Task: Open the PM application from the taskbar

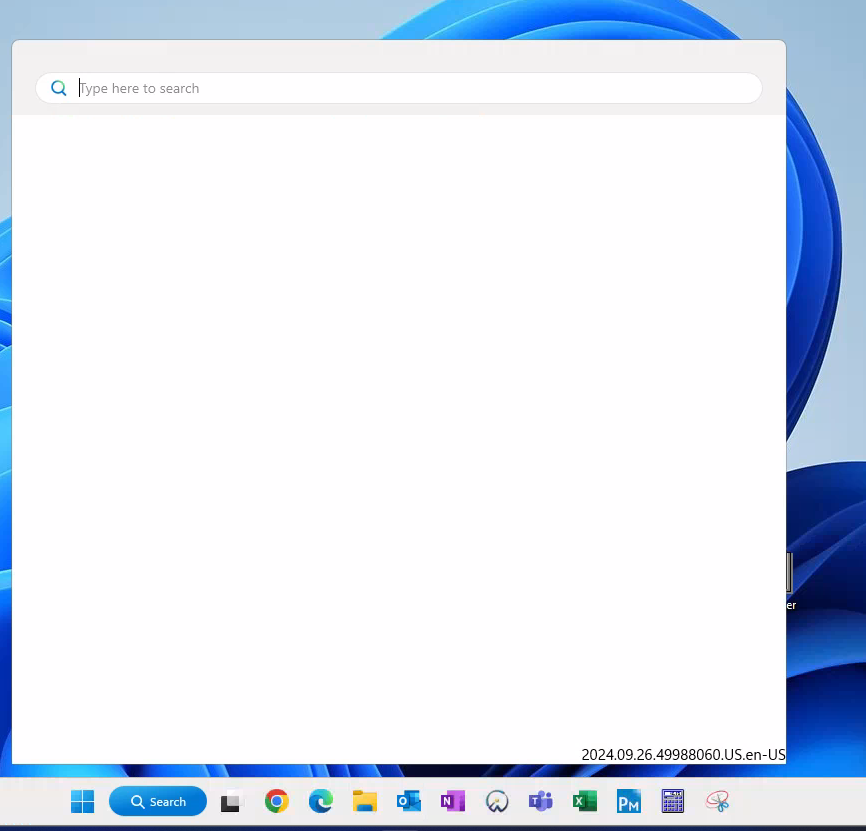Action: [x=628, y=801]
